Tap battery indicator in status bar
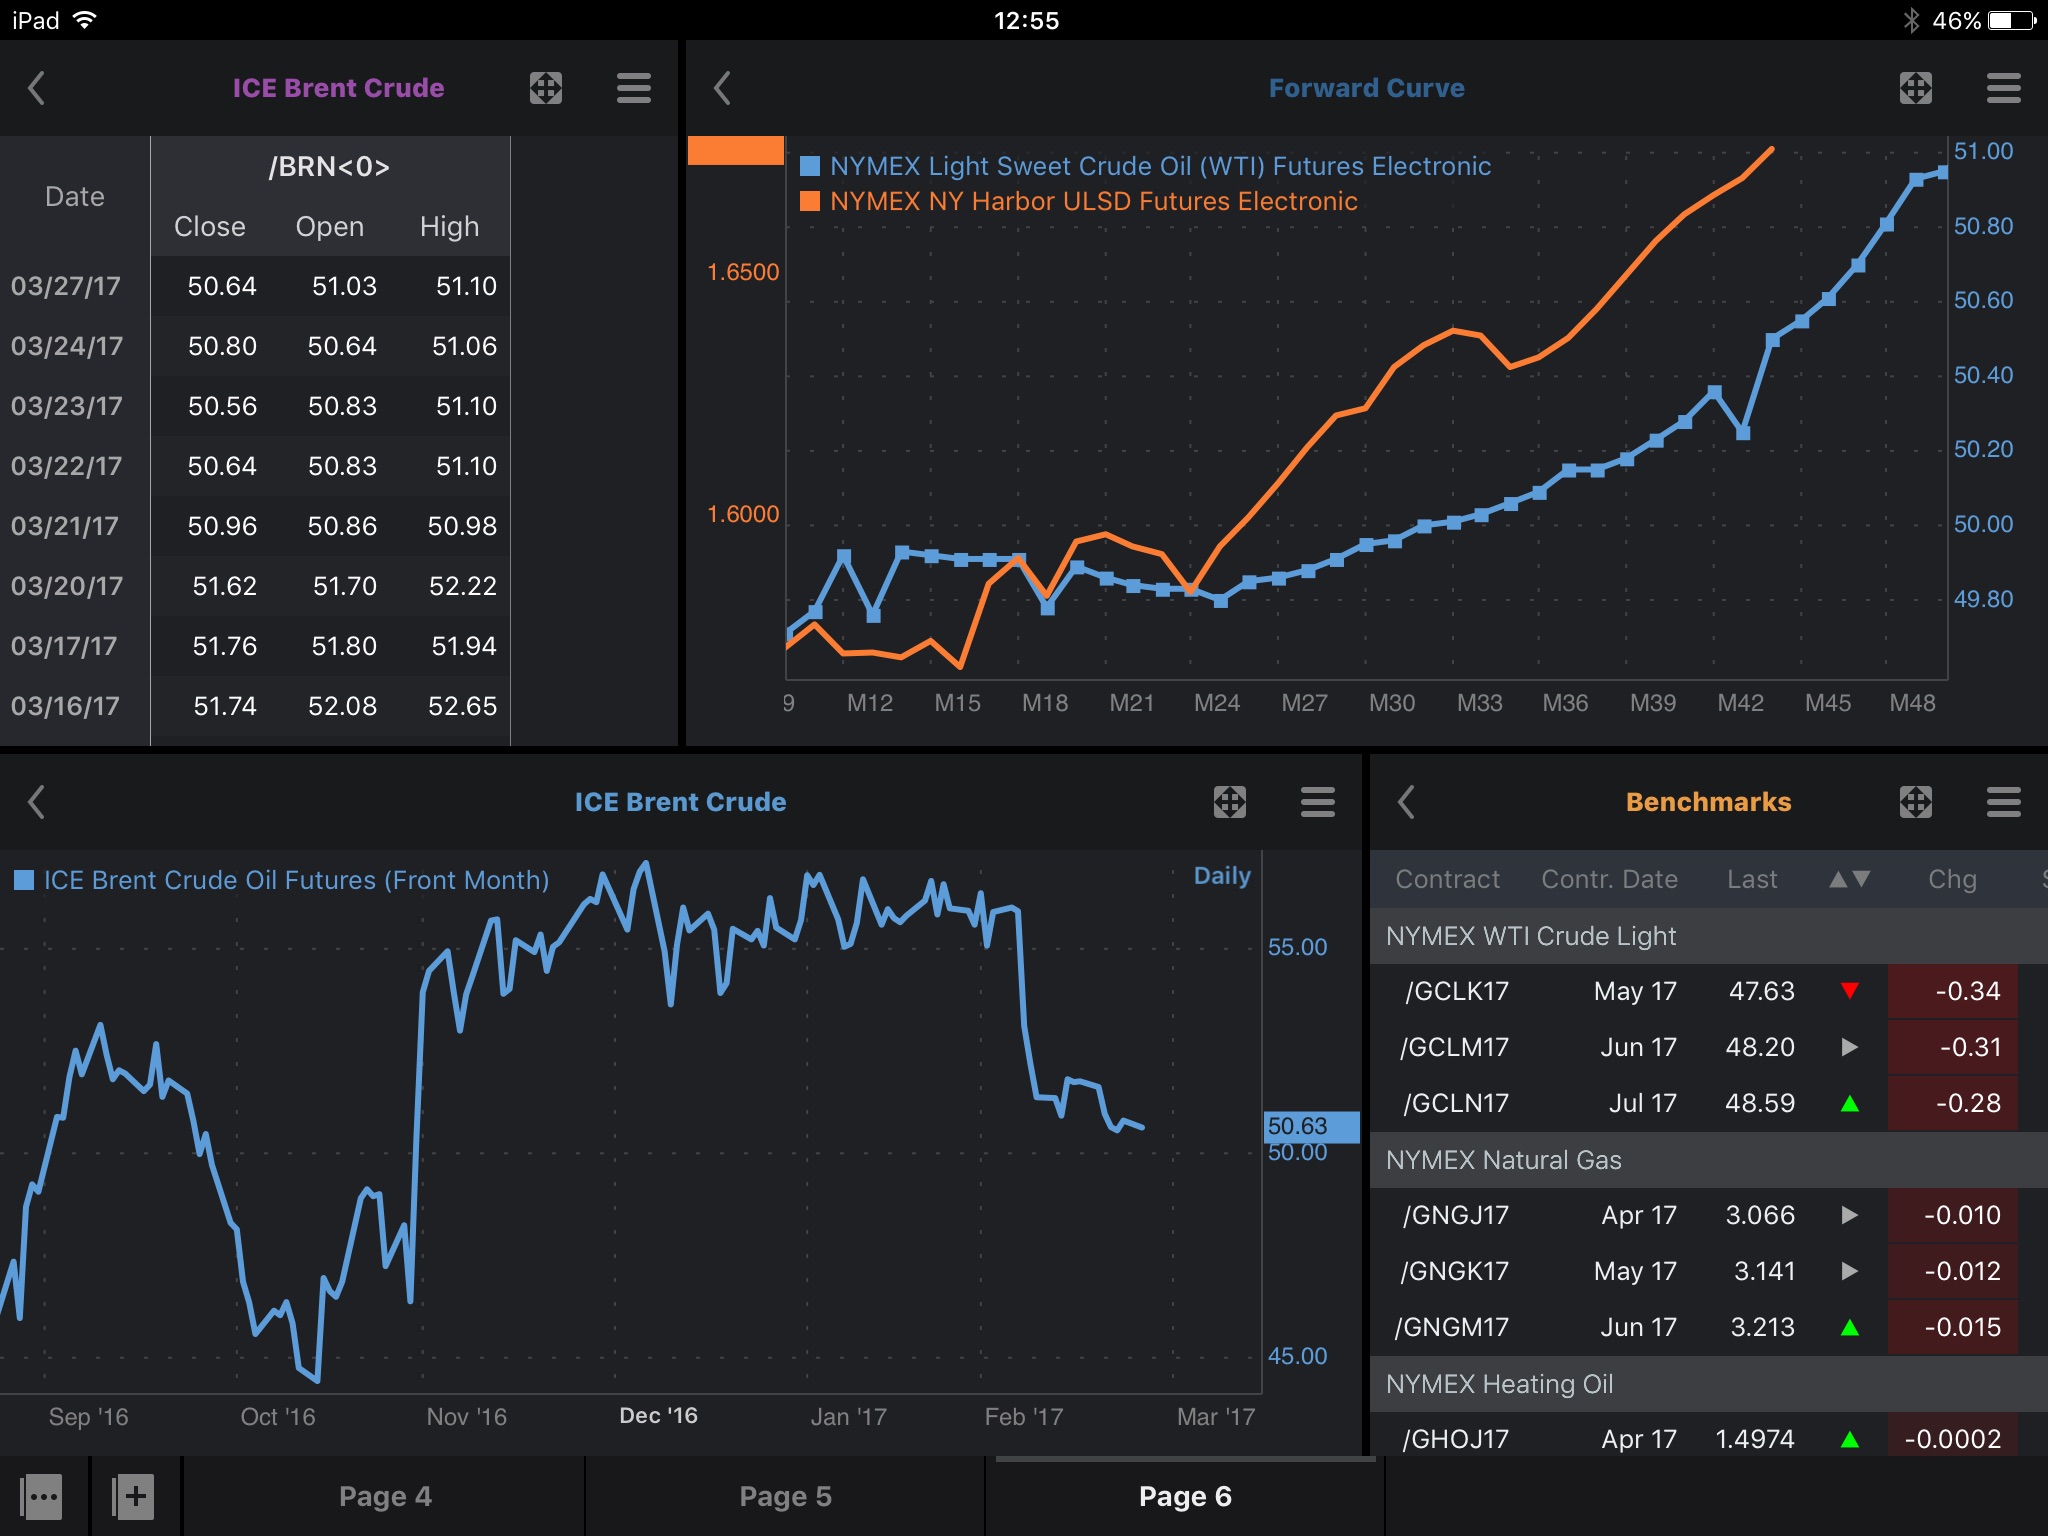 point(2012,20)
